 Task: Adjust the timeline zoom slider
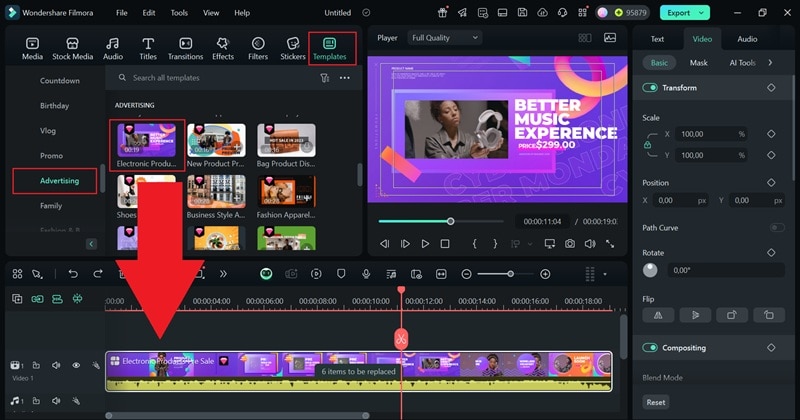pos(506,274)
